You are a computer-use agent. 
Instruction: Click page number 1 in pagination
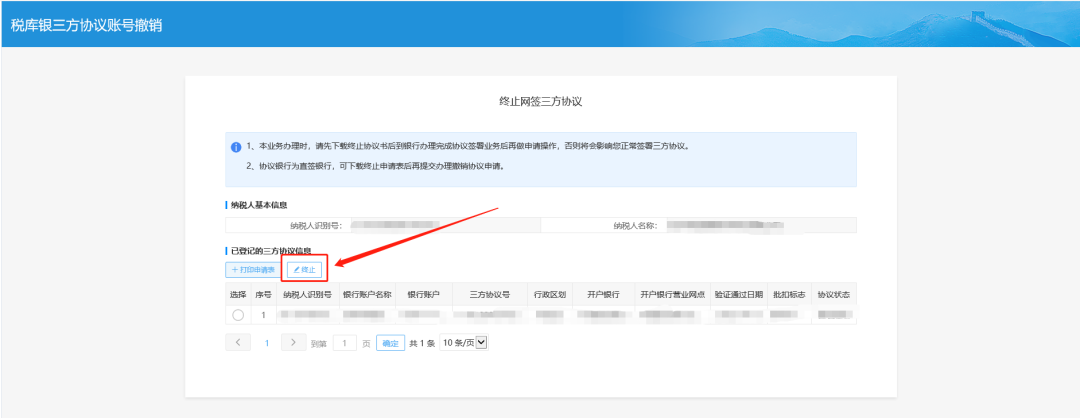click(x=266, y=343)
